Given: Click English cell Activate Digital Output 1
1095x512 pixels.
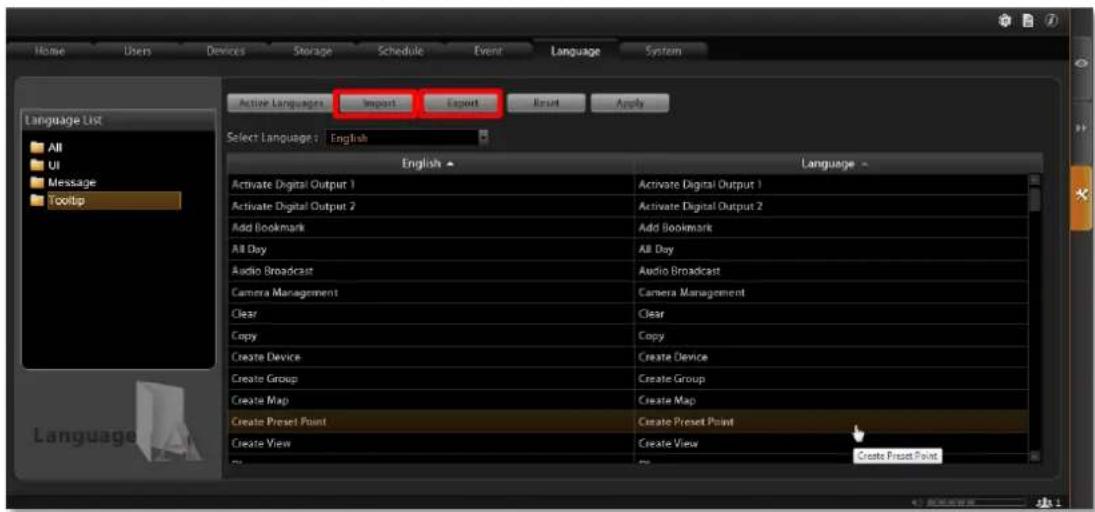Looking at the screenshot, I should [430, 184].
